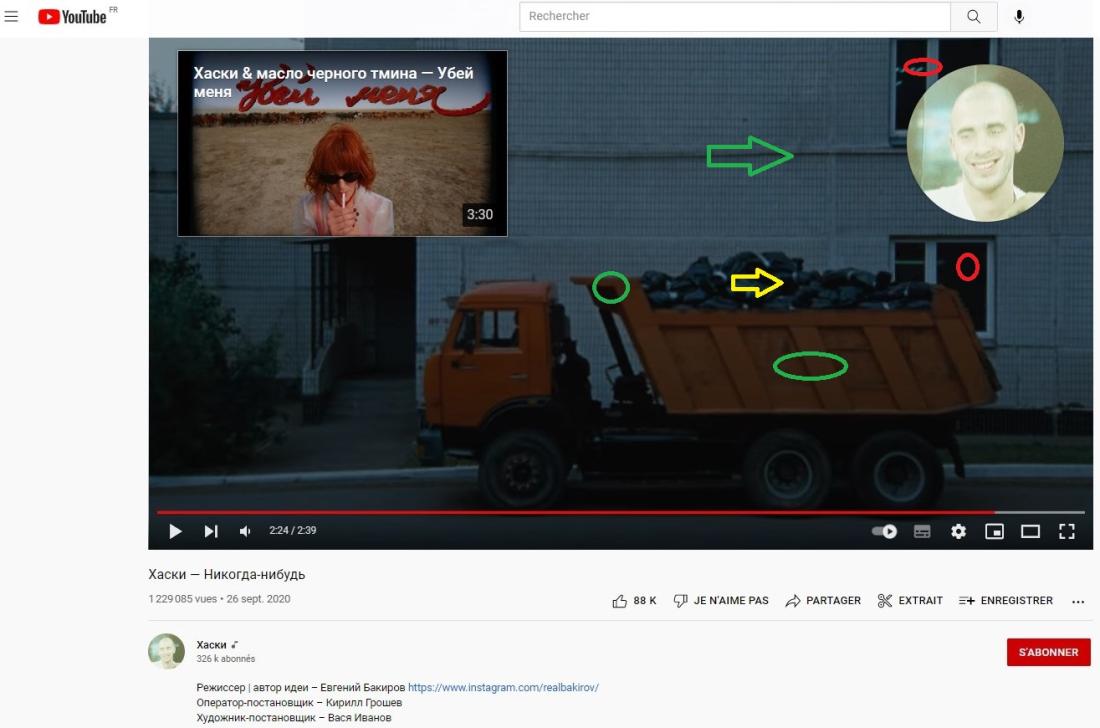1100x728 pixels.
Task: Click JE N'AIME PAS dislike button
Action: 721,601
